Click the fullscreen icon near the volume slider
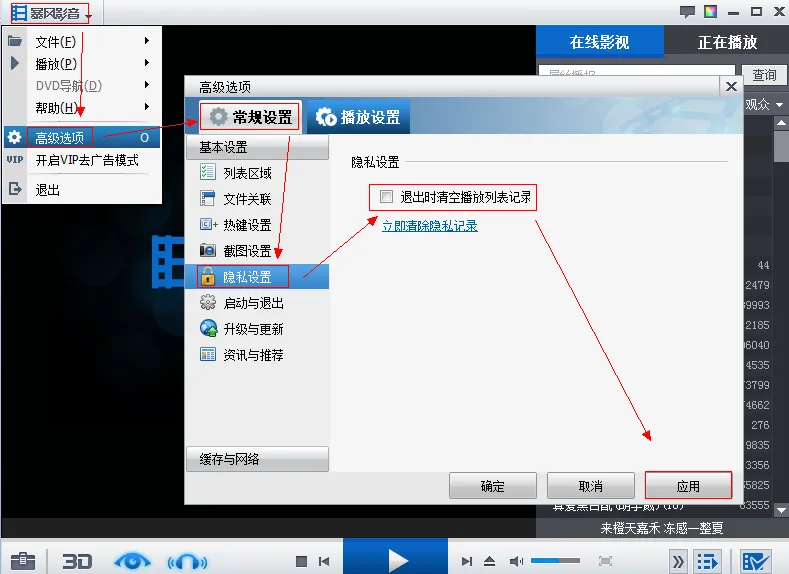This screenshot has height=574, width=789. tap(605, 561)
